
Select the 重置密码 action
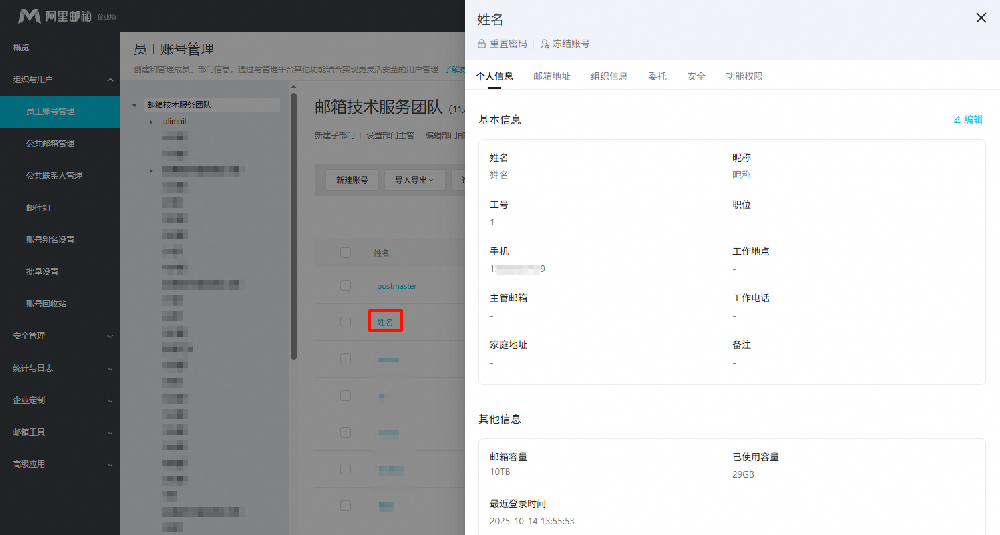[x=508, y=44]
